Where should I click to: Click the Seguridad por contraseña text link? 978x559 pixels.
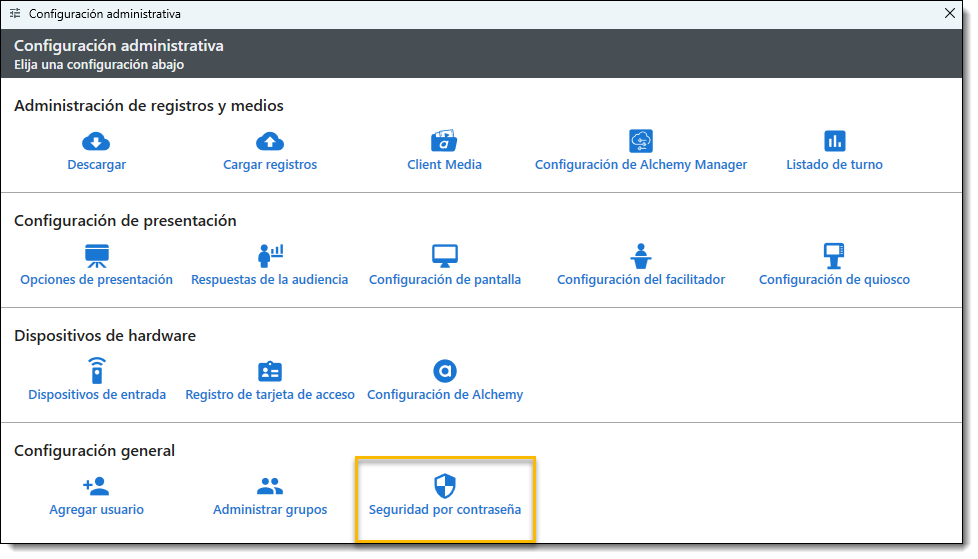tap(444, 510)
